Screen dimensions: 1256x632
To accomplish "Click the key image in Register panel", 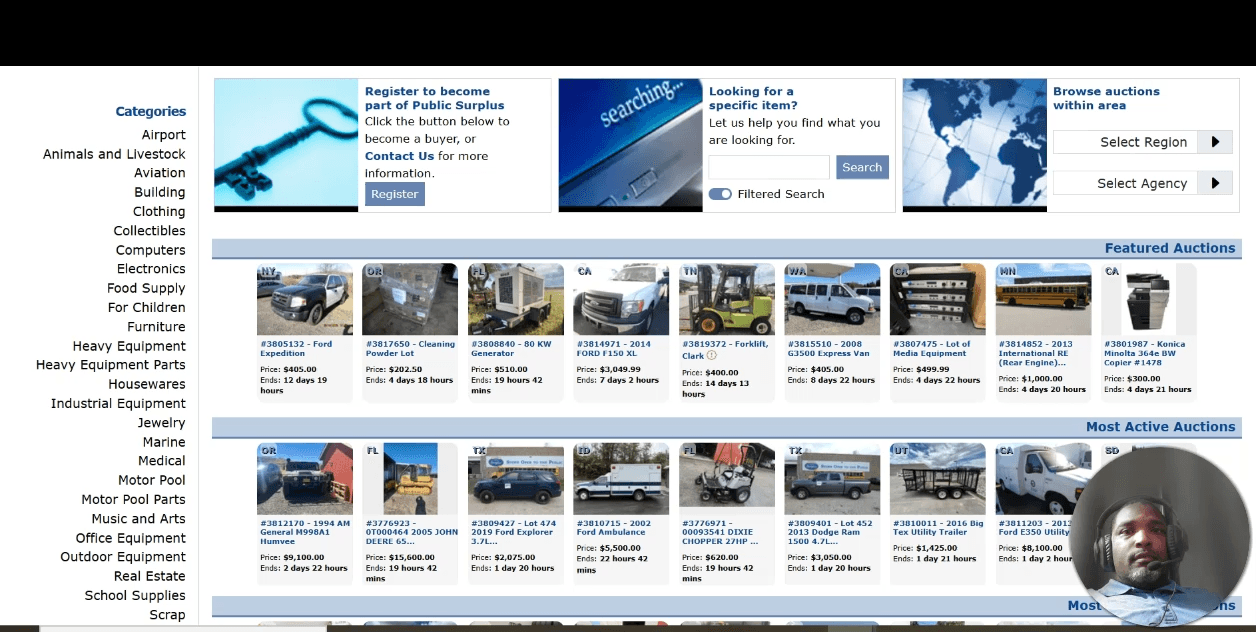I will [x=286, y=143].
